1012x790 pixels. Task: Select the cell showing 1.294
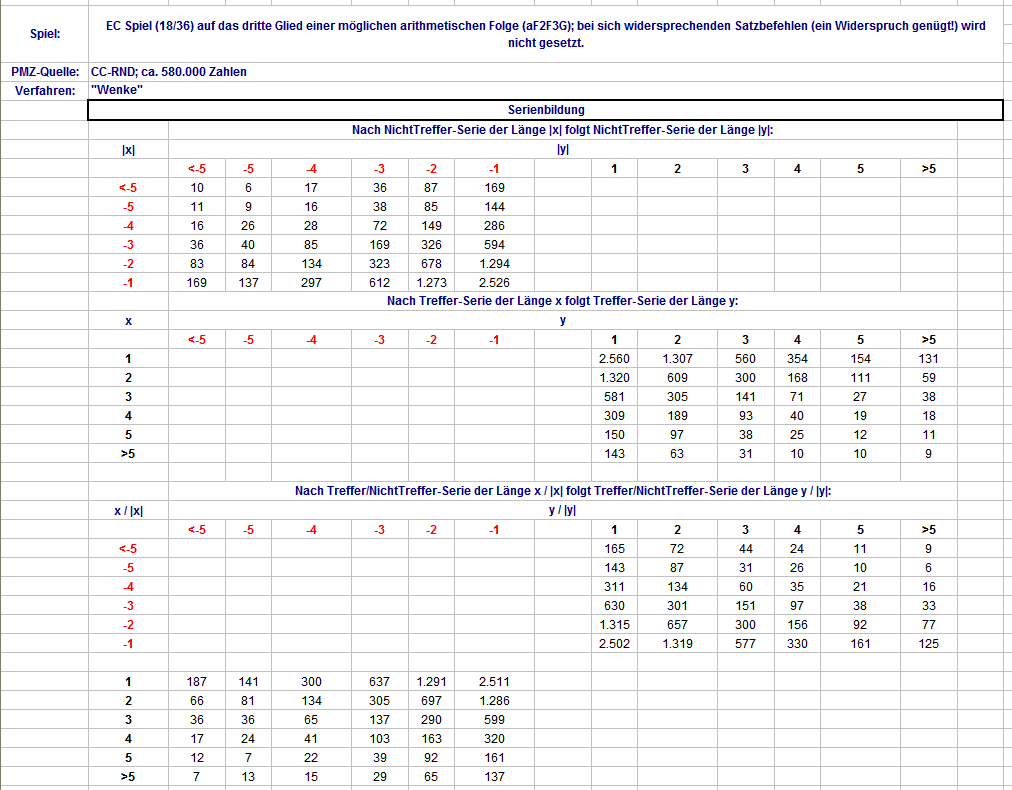click(494, 264)
